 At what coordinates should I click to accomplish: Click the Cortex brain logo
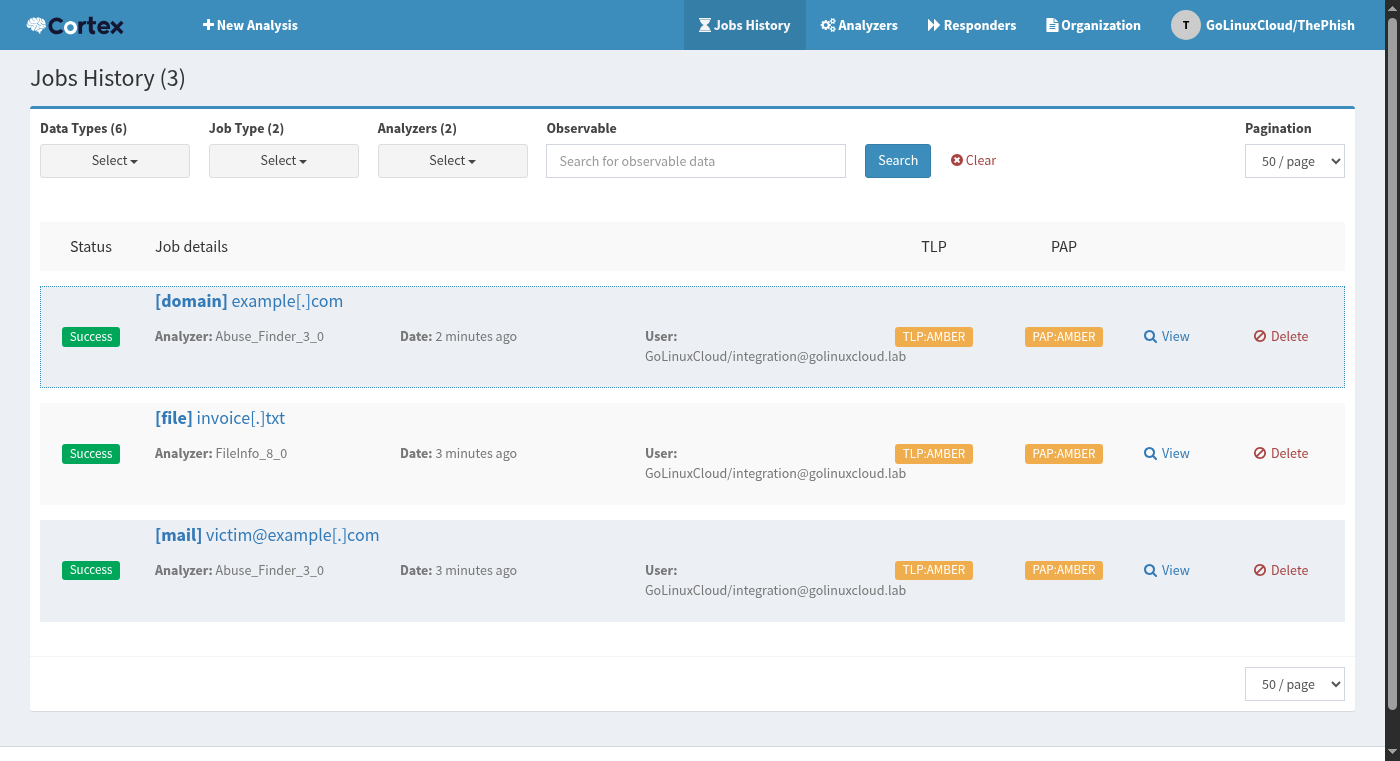point(75,25)
